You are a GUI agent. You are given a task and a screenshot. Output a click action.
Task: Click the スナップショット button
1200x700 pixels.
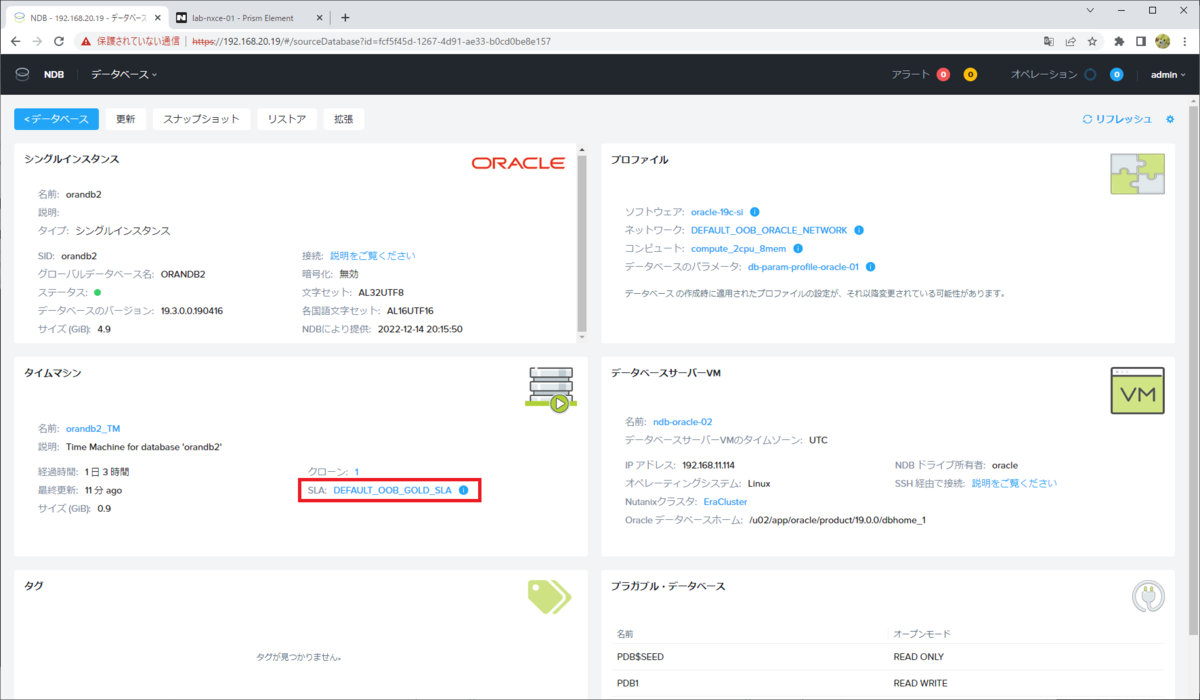coord(201,119)
